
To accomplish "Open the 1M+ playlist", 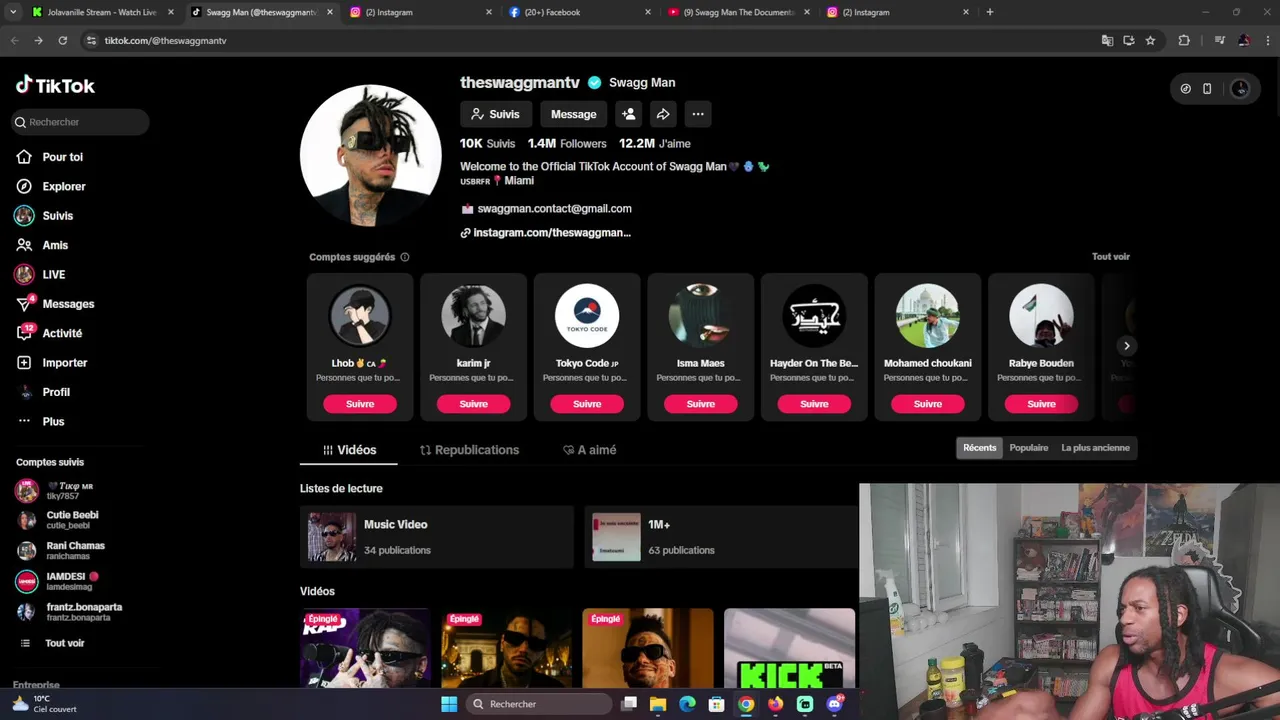I will click(721, 537).
